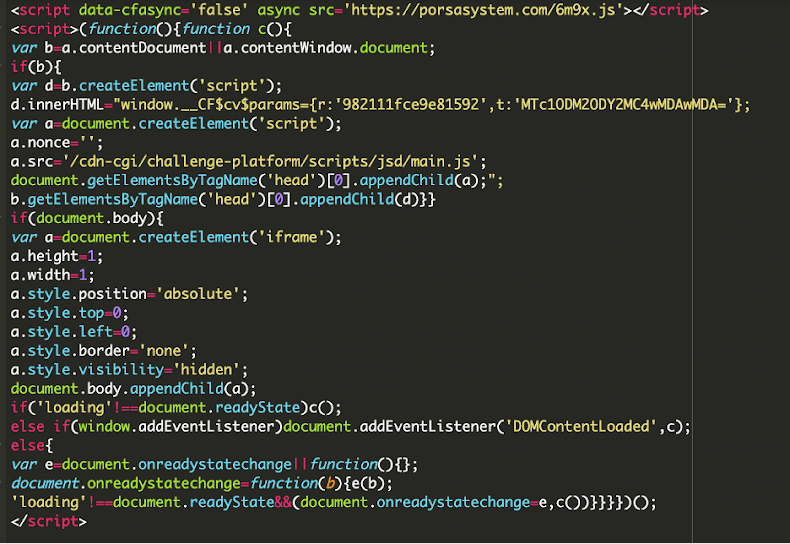Click the lone else{ line
790x544 pixels.
(32, 445)
